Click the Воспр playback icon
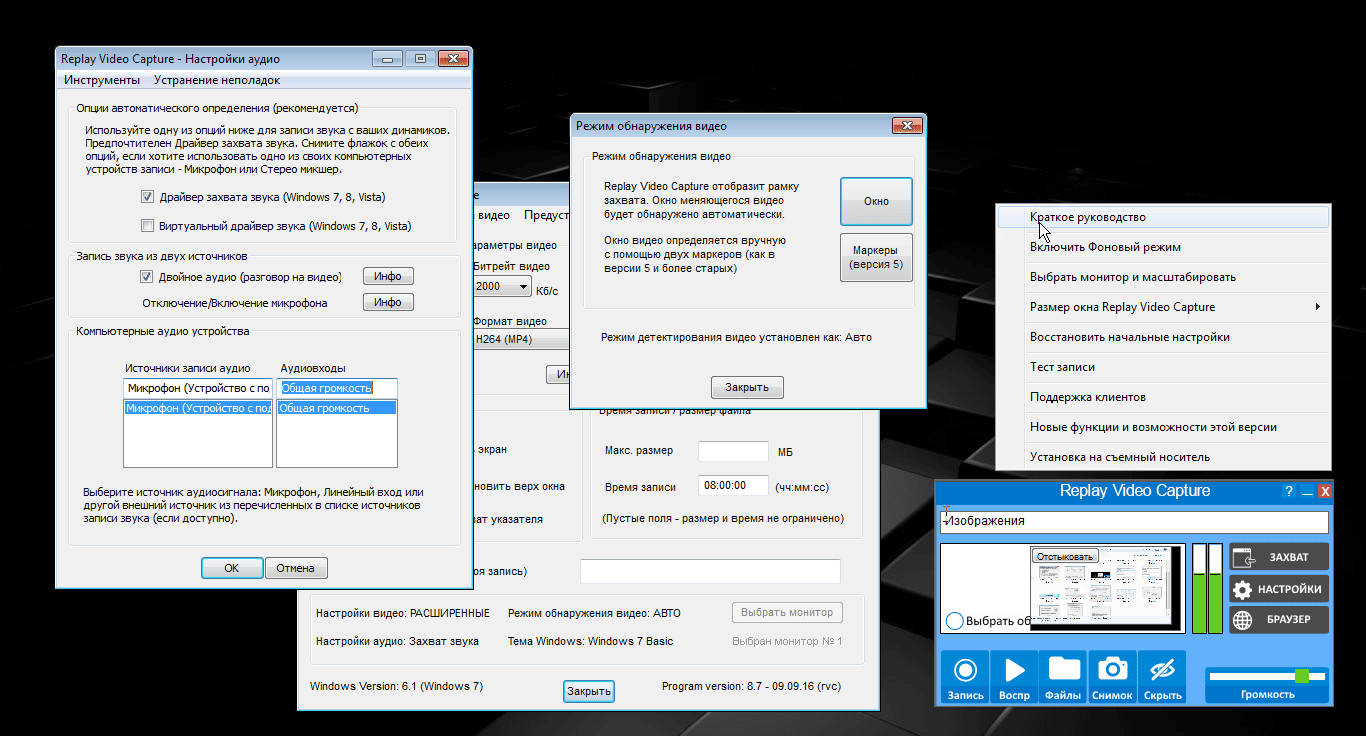This screenshot has height=736, width=1366. pyautogui.click(x=1014, y=677)
